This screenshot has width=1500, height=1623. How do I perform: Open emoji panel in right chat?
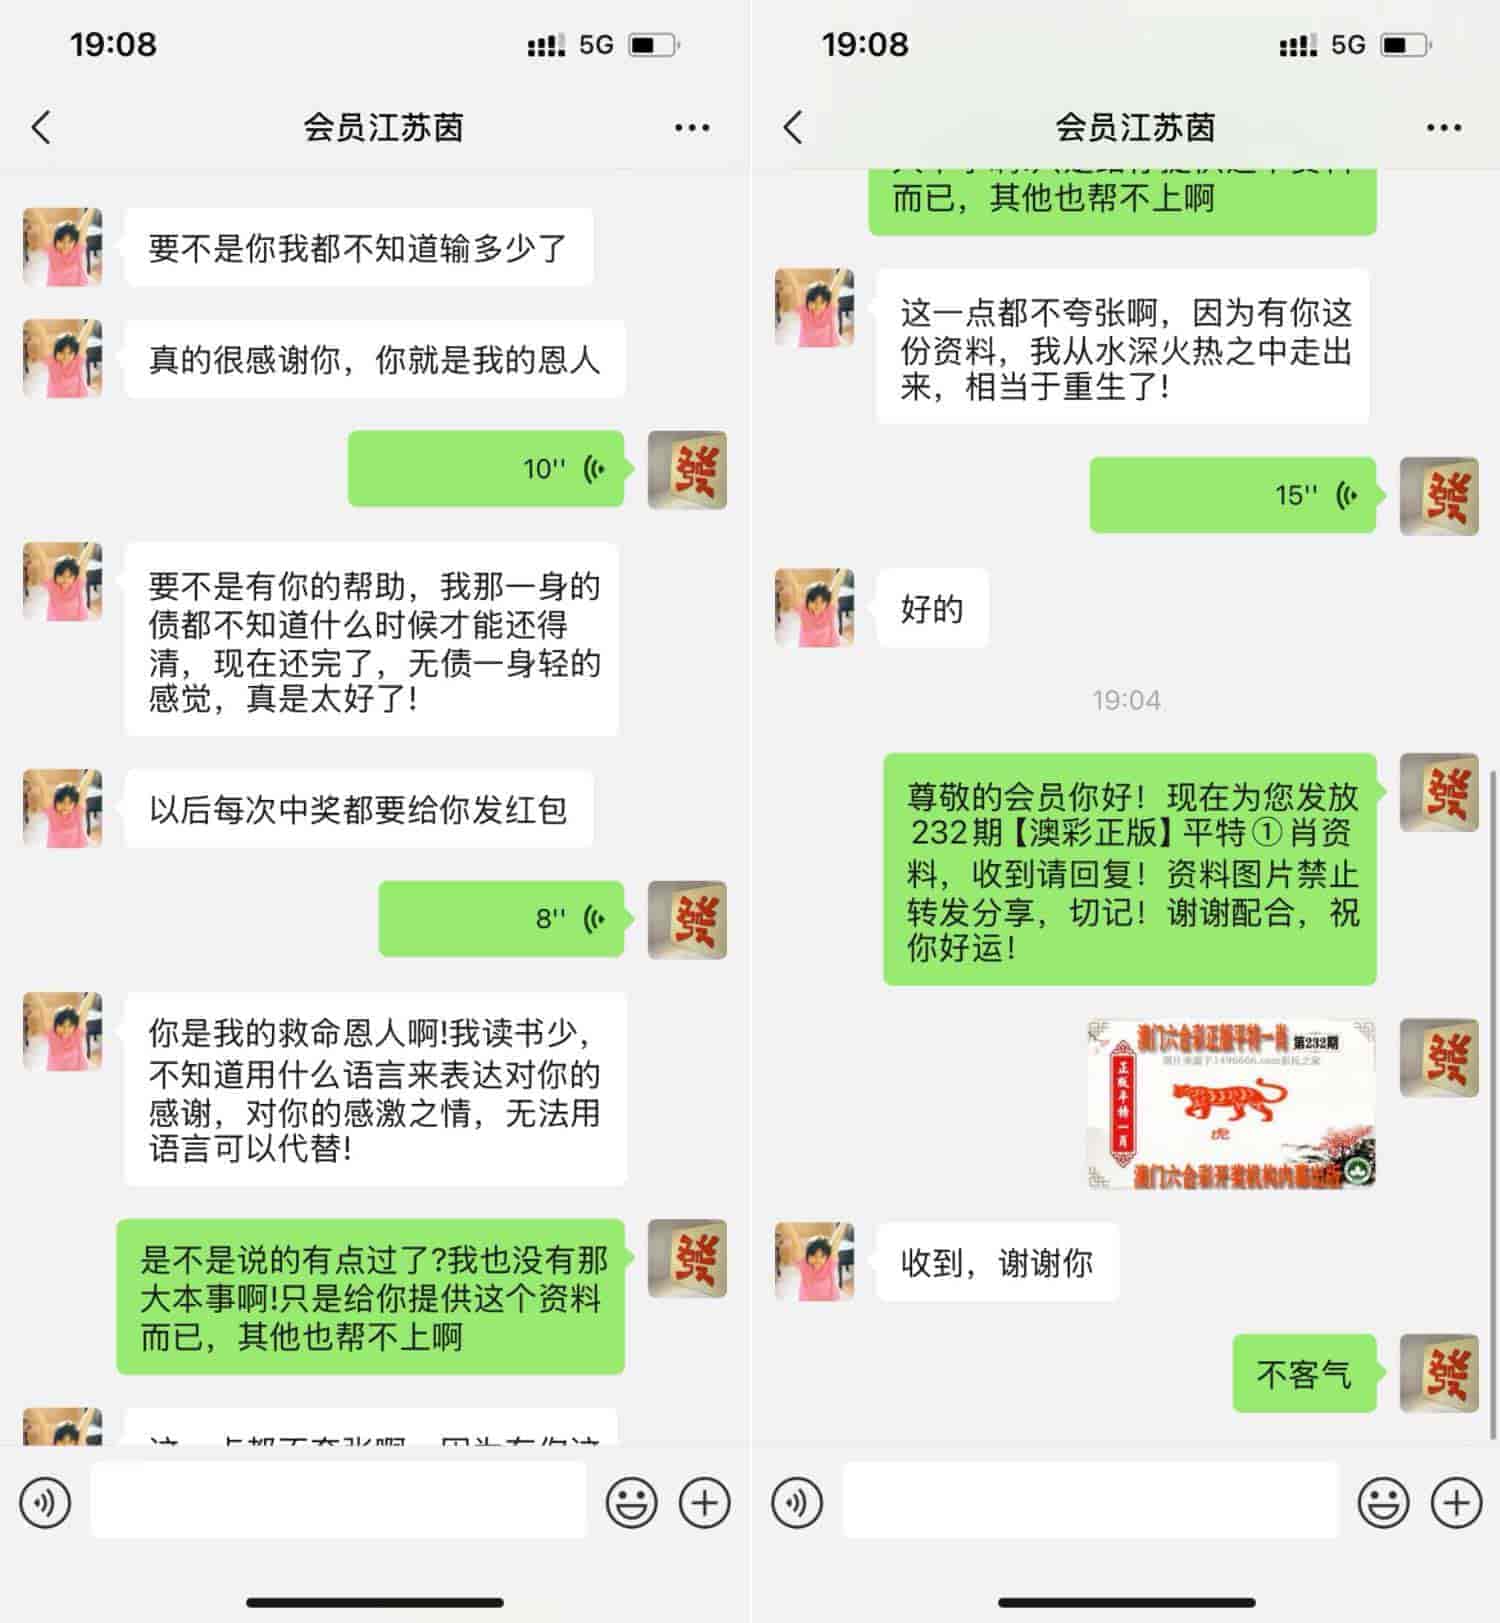coord(1384,1502)
